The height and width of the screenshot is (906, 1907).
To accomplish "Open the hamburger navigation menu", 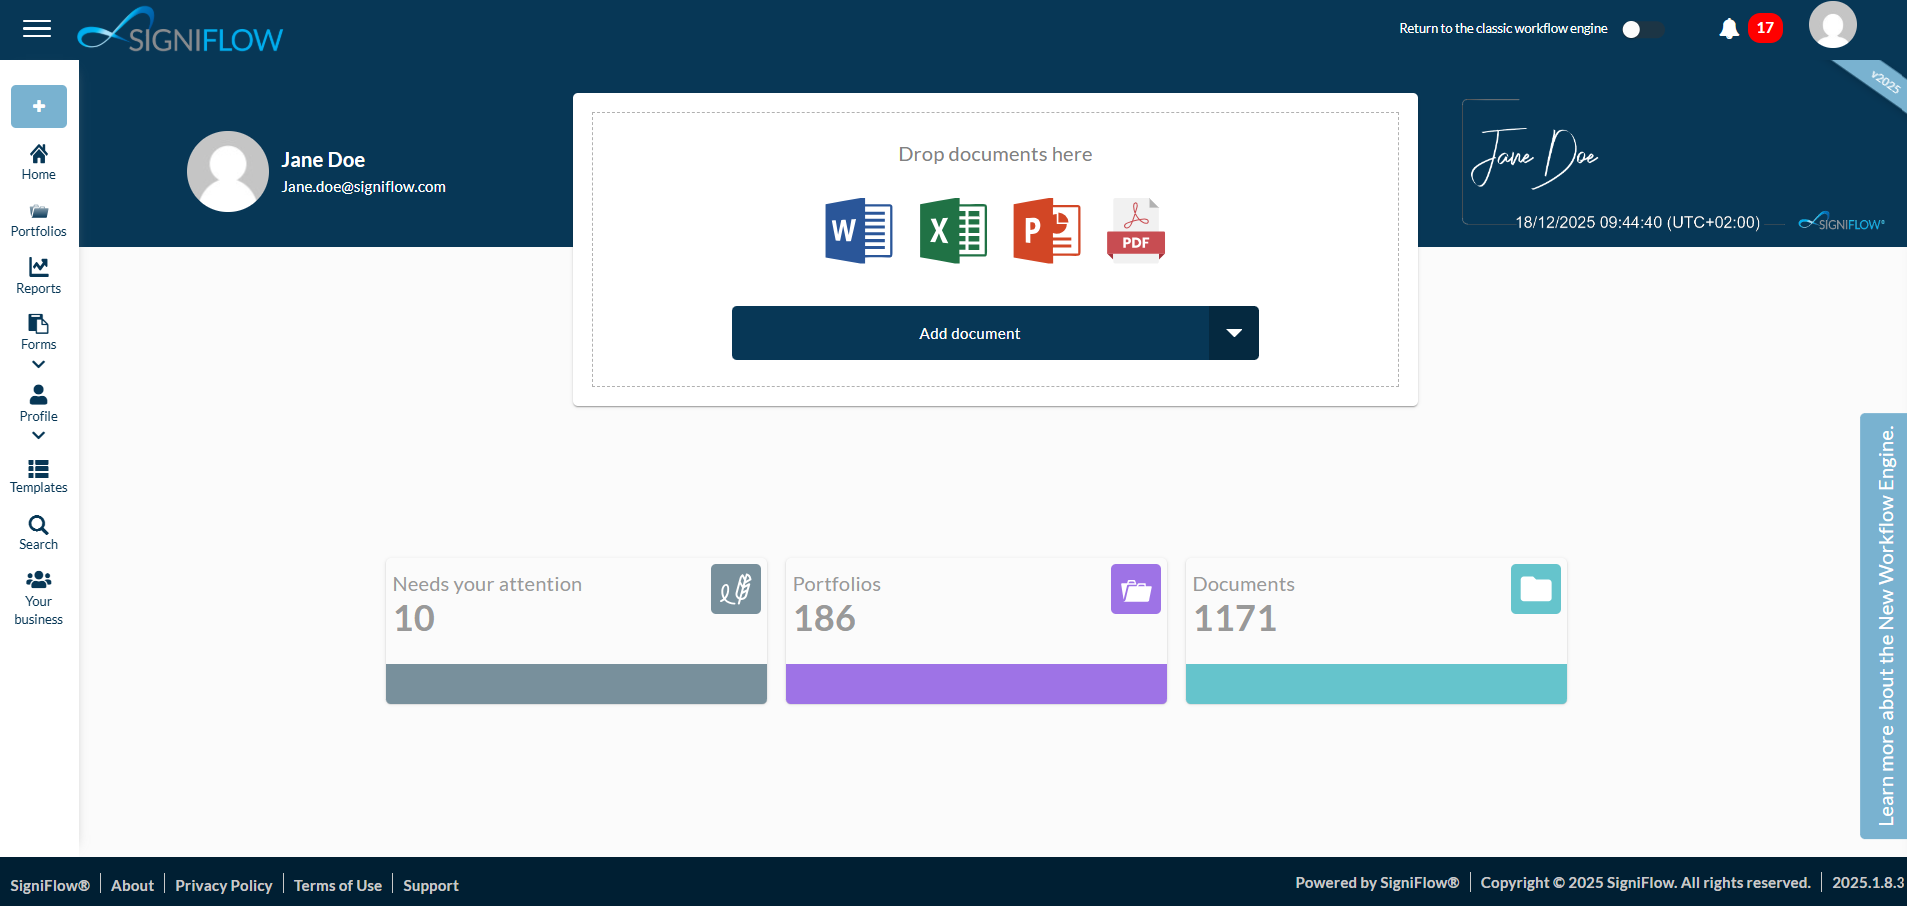I will click(37, 29).
